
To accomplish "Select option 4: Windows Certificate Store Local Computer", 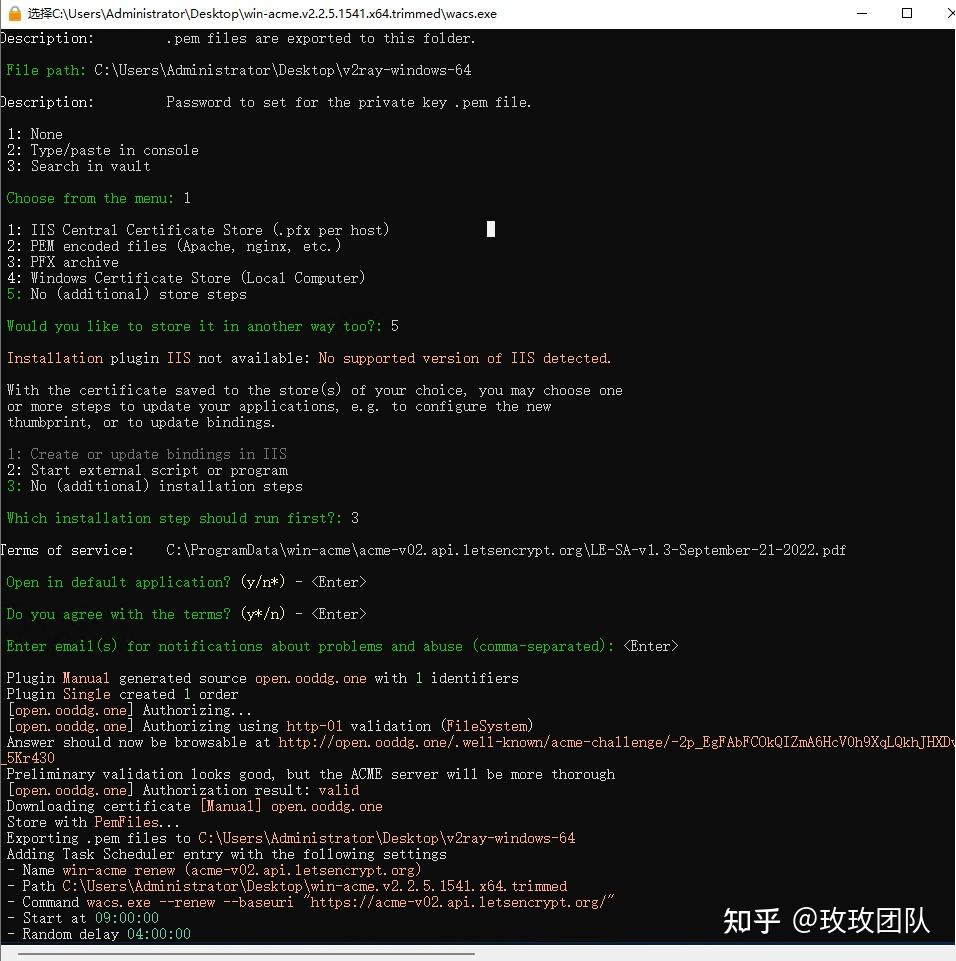I will pos(185,277).
